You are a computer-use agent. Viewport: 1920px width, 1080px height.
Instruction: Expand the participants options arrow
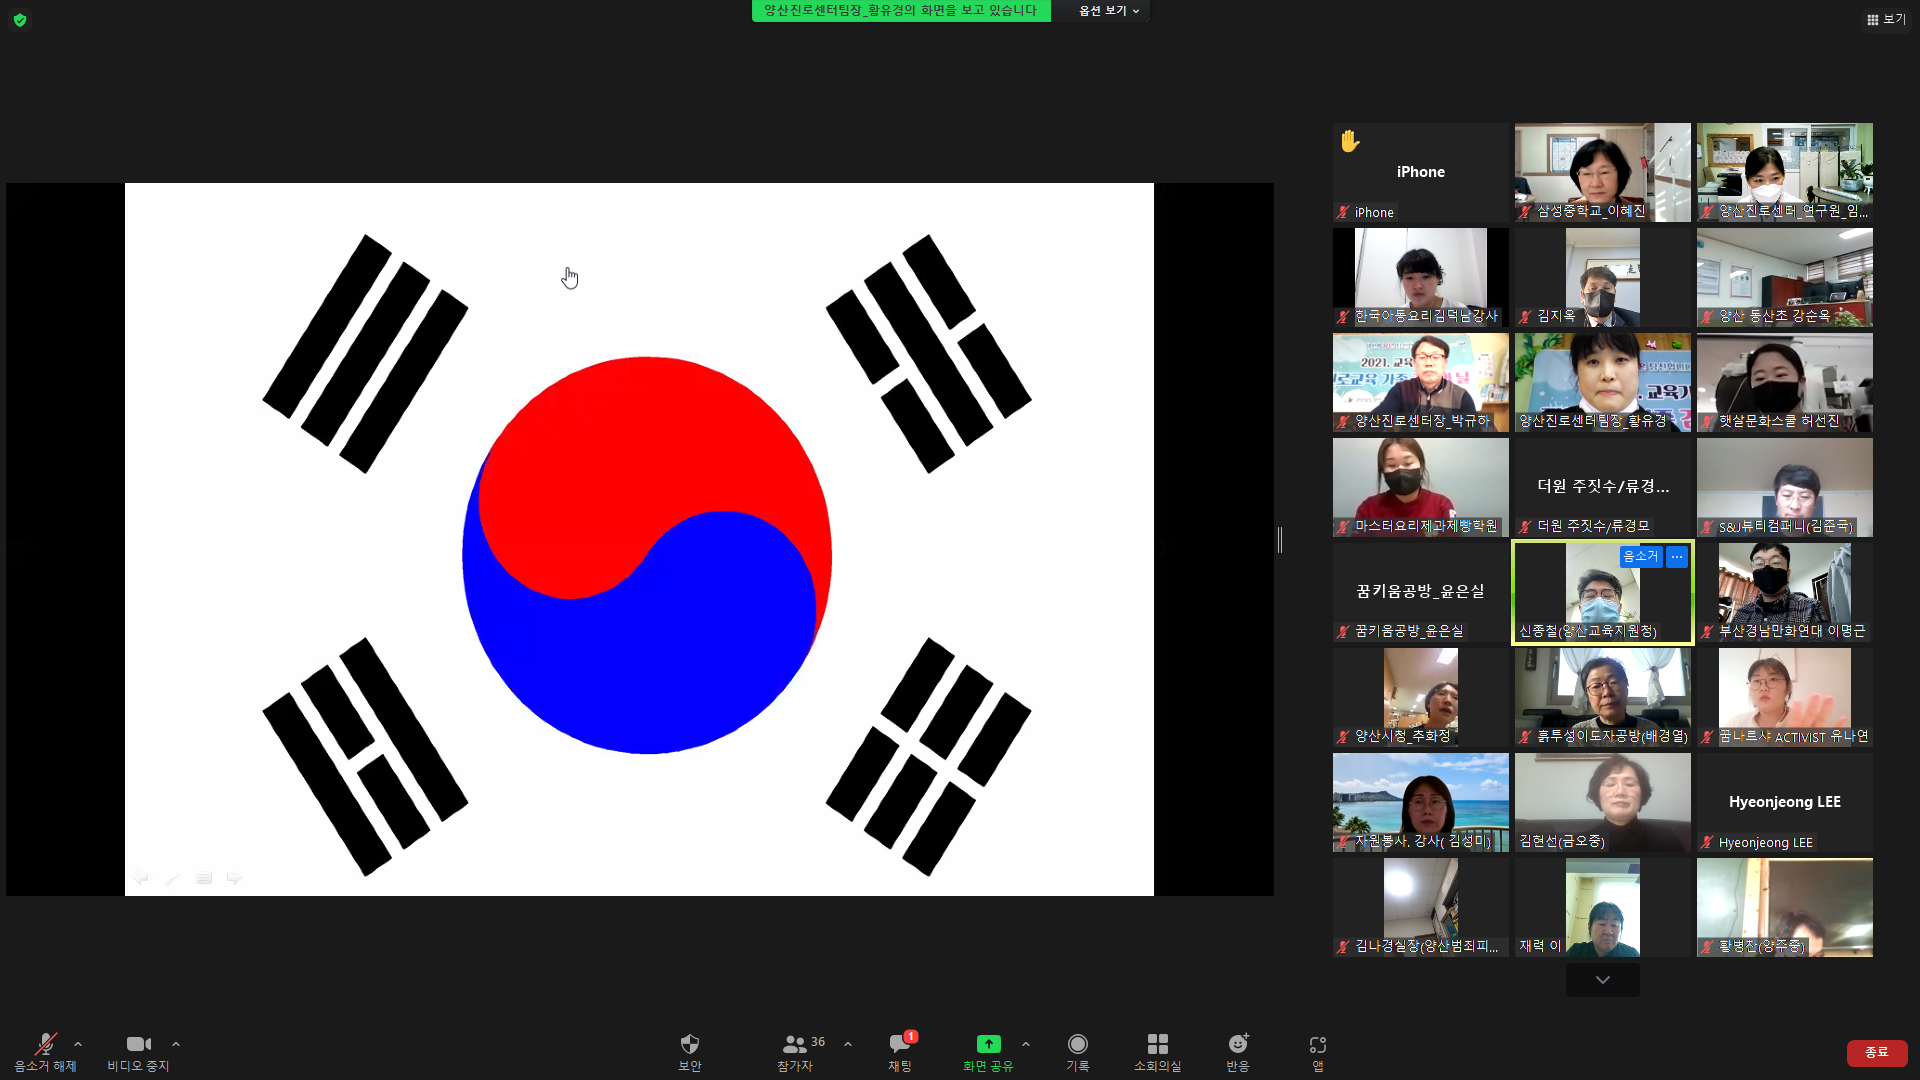click(848, 1044)
